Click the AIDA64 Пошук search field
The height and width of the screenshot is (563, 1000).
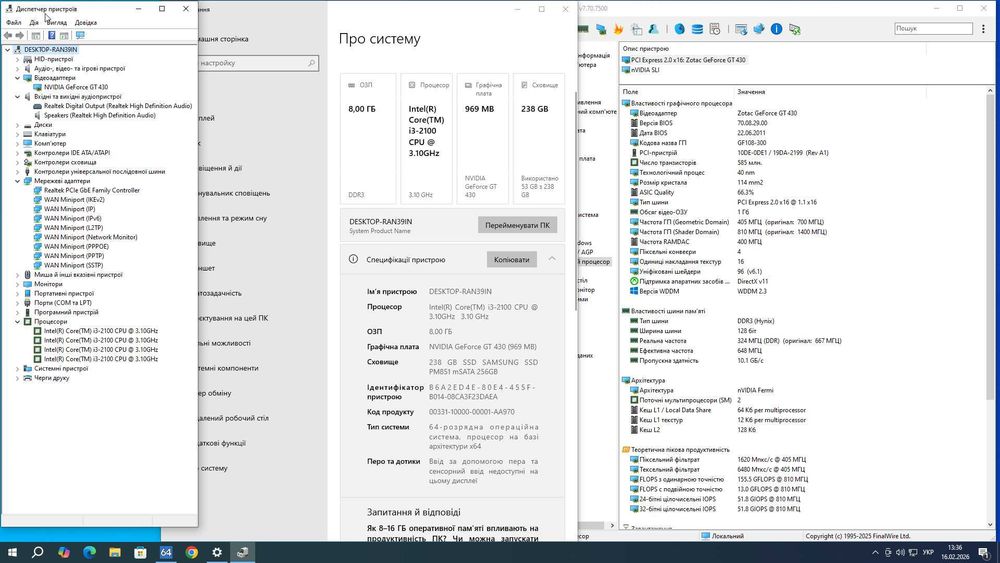coord(933,29)
